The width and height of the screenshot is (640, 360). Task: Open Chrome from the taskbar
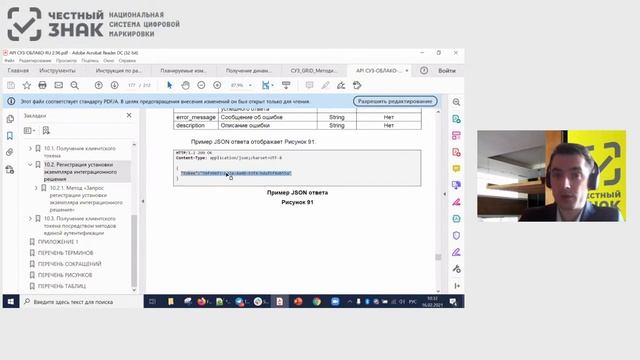(x=316, y=302)
